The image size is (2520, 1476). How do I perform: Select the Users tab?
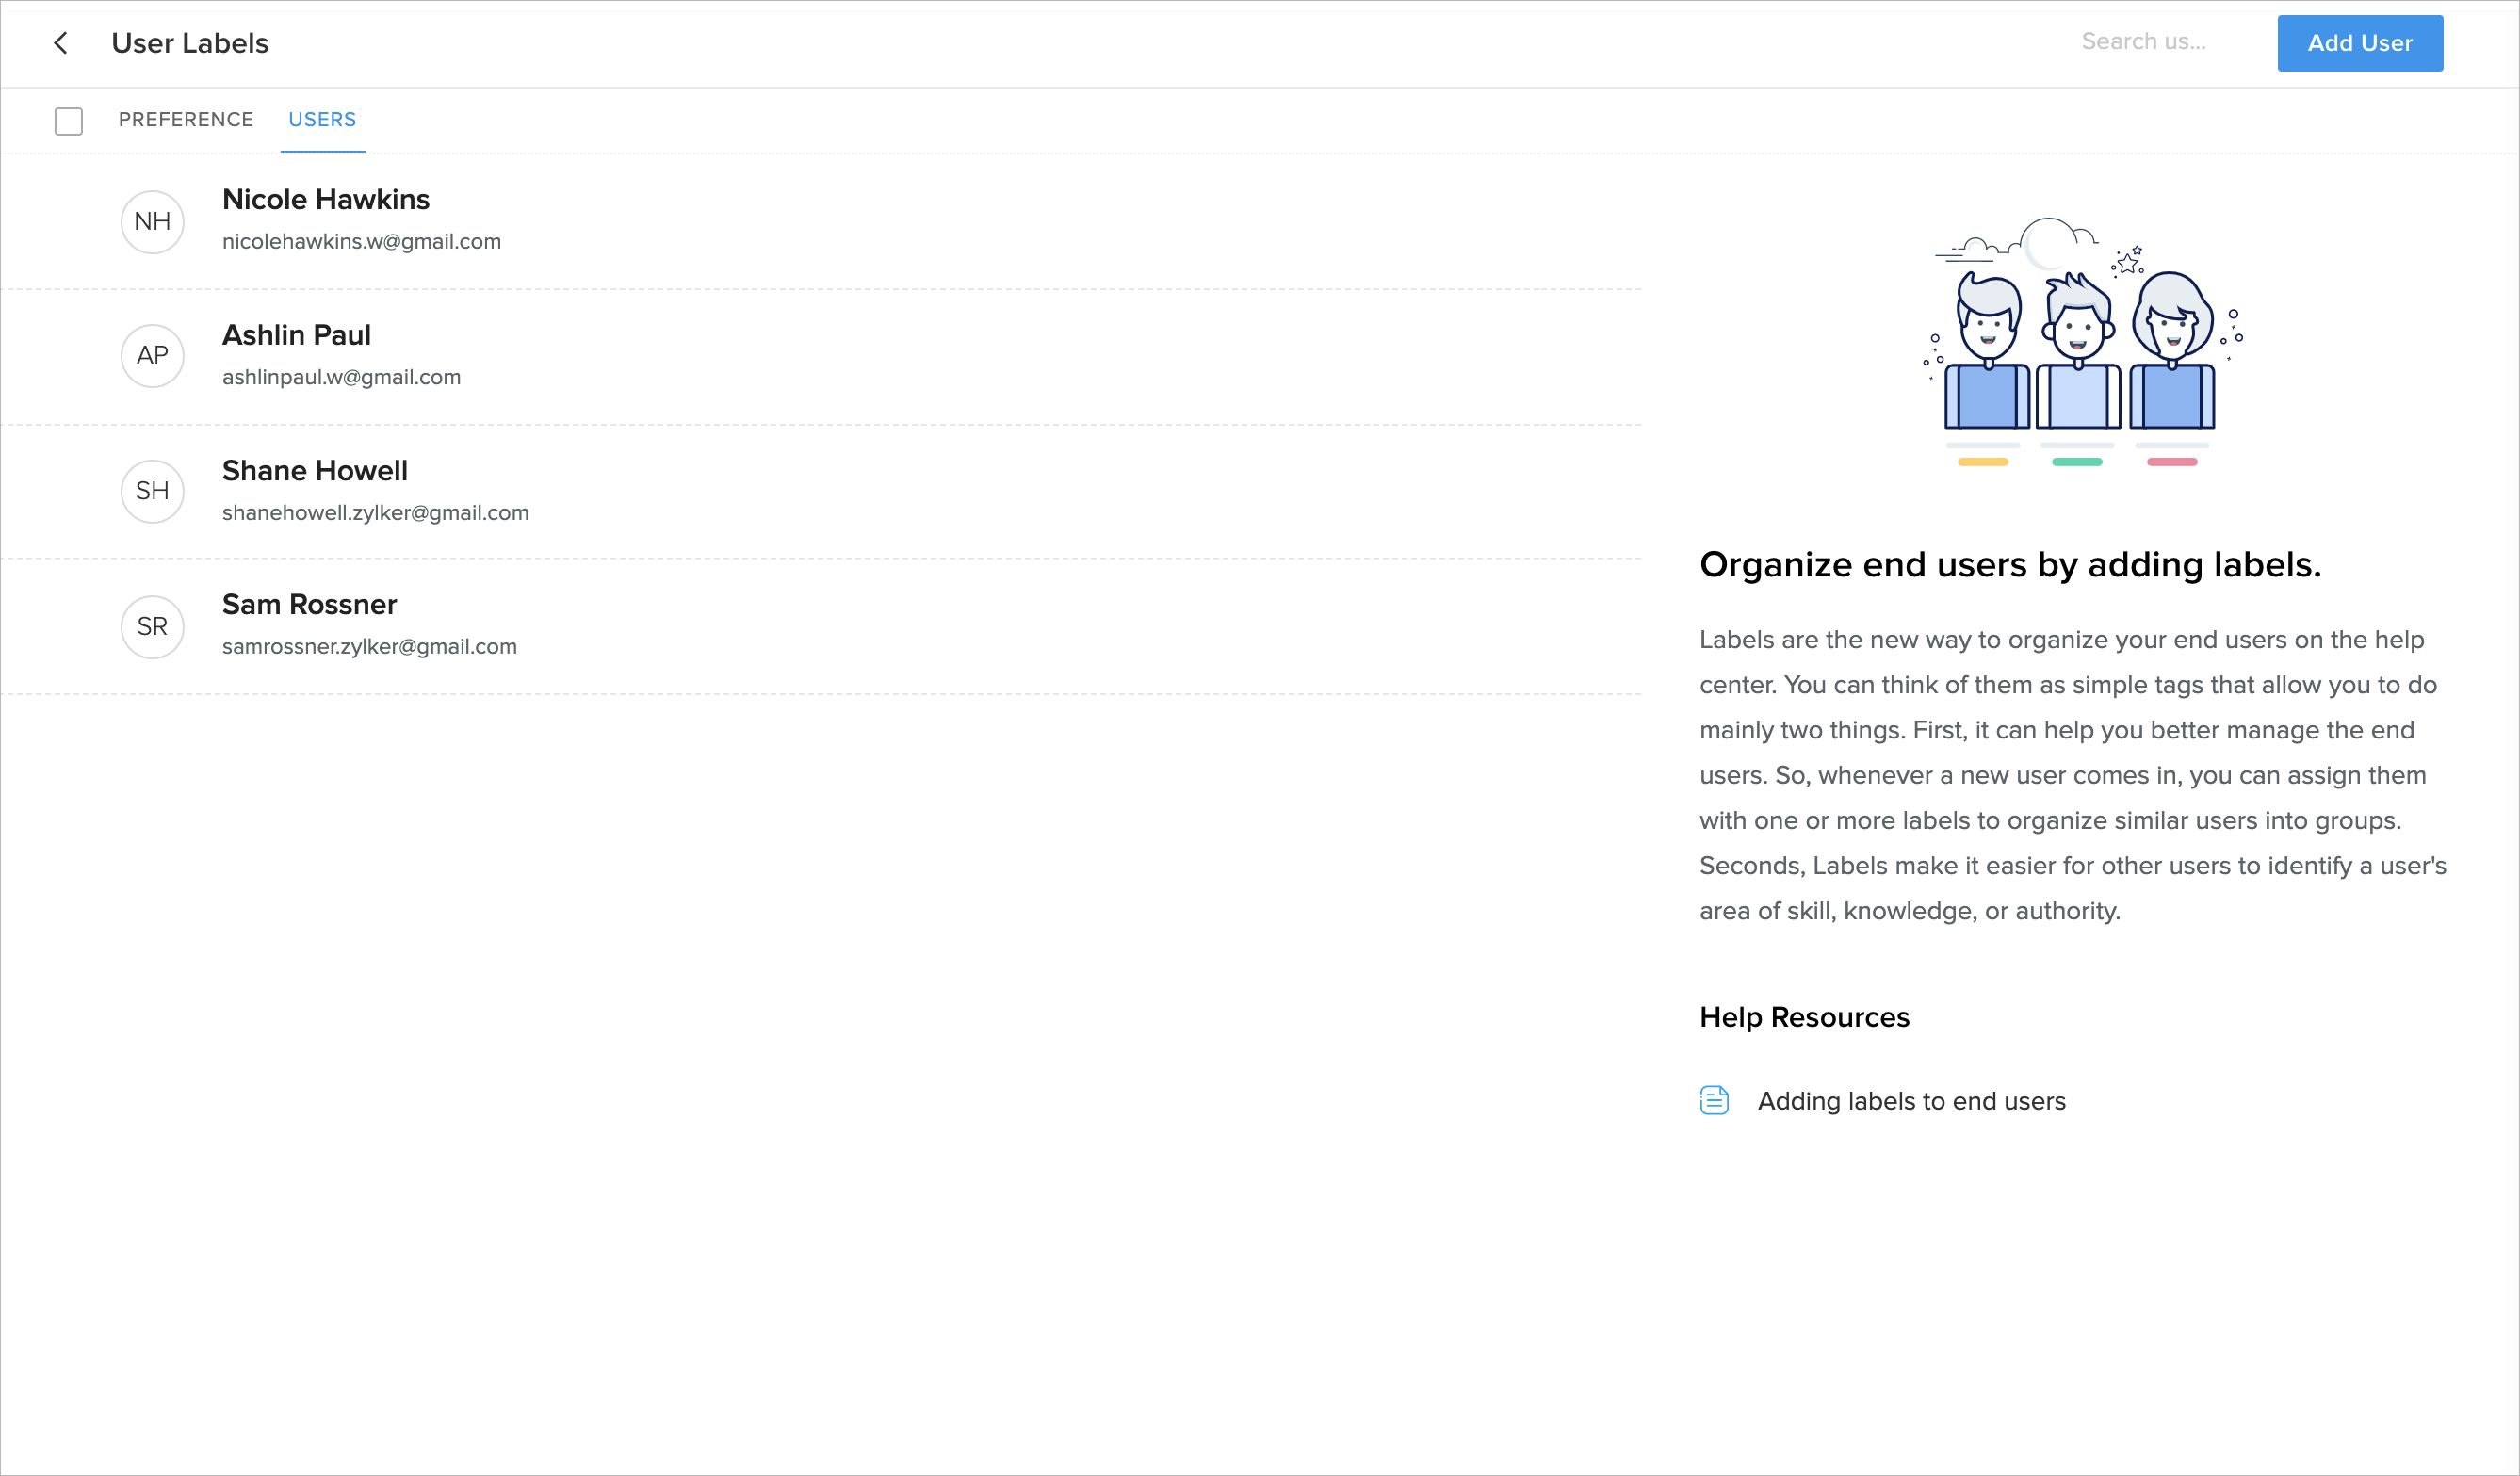point(322,120)
